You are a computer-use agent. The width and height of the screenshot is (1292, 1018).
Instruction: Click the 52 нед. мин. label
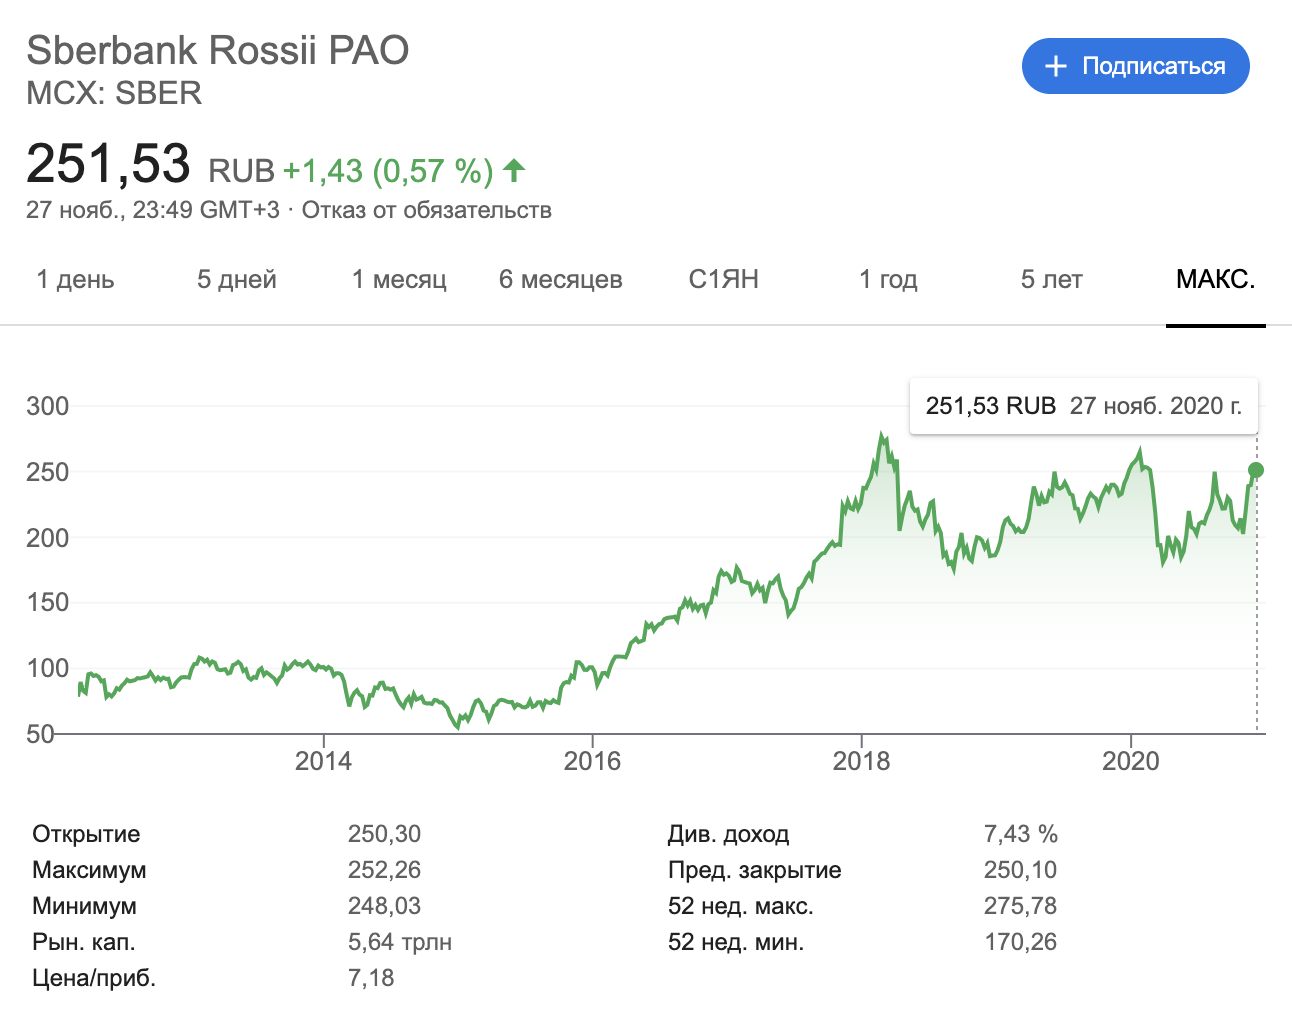(x=736, y=942)
